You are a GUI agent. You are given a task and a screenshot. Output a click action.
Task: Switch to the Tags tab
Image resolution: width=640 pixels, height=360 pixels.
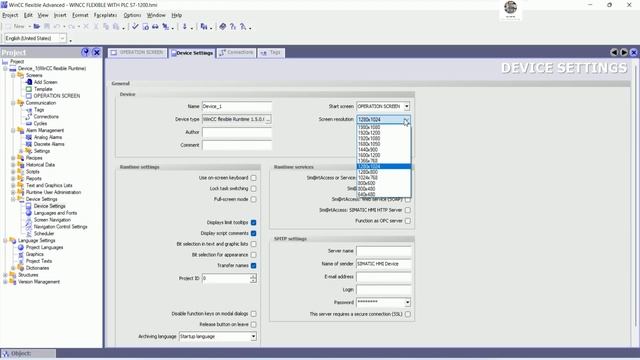(x=271, y=53)
